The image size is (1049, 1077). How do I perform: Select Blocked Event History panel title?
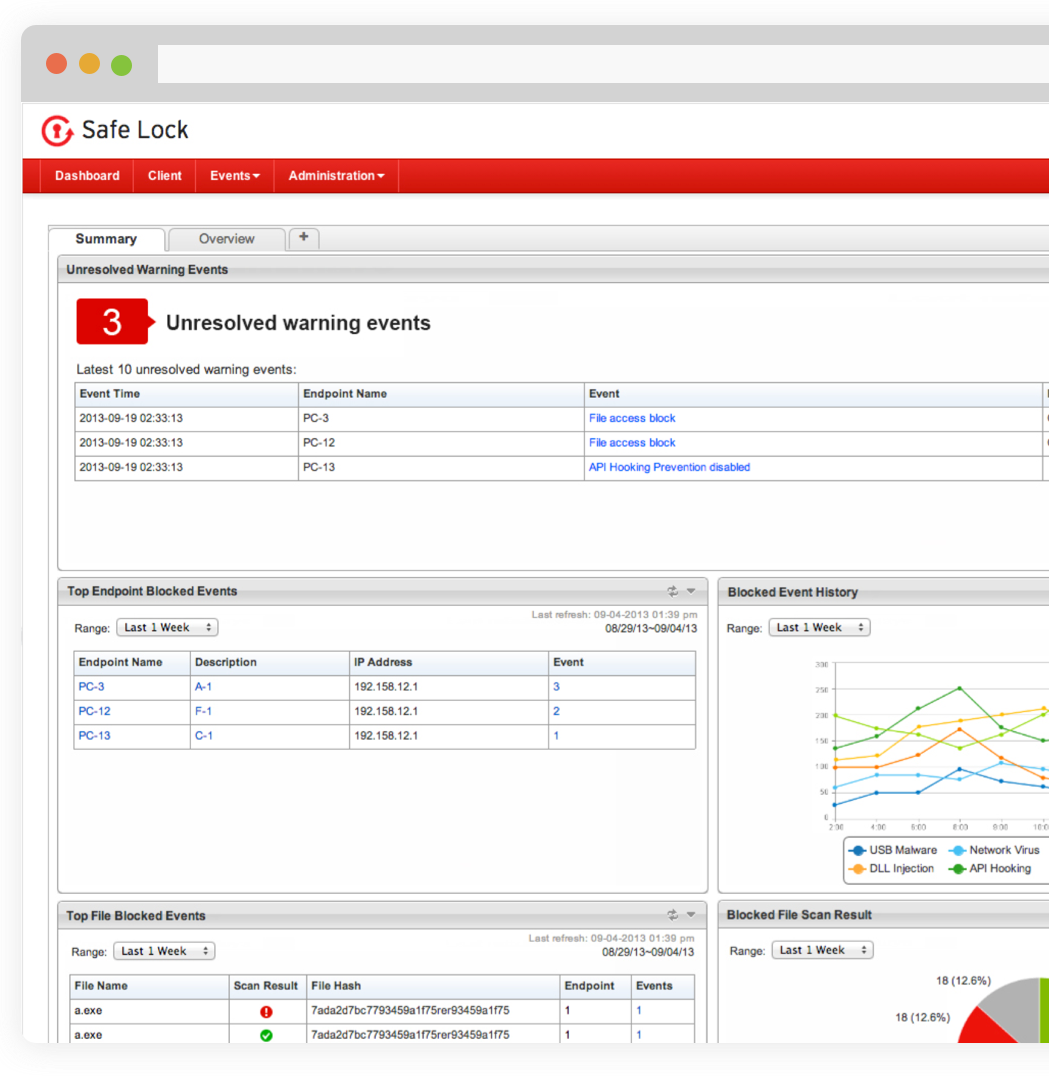point(793,593)
